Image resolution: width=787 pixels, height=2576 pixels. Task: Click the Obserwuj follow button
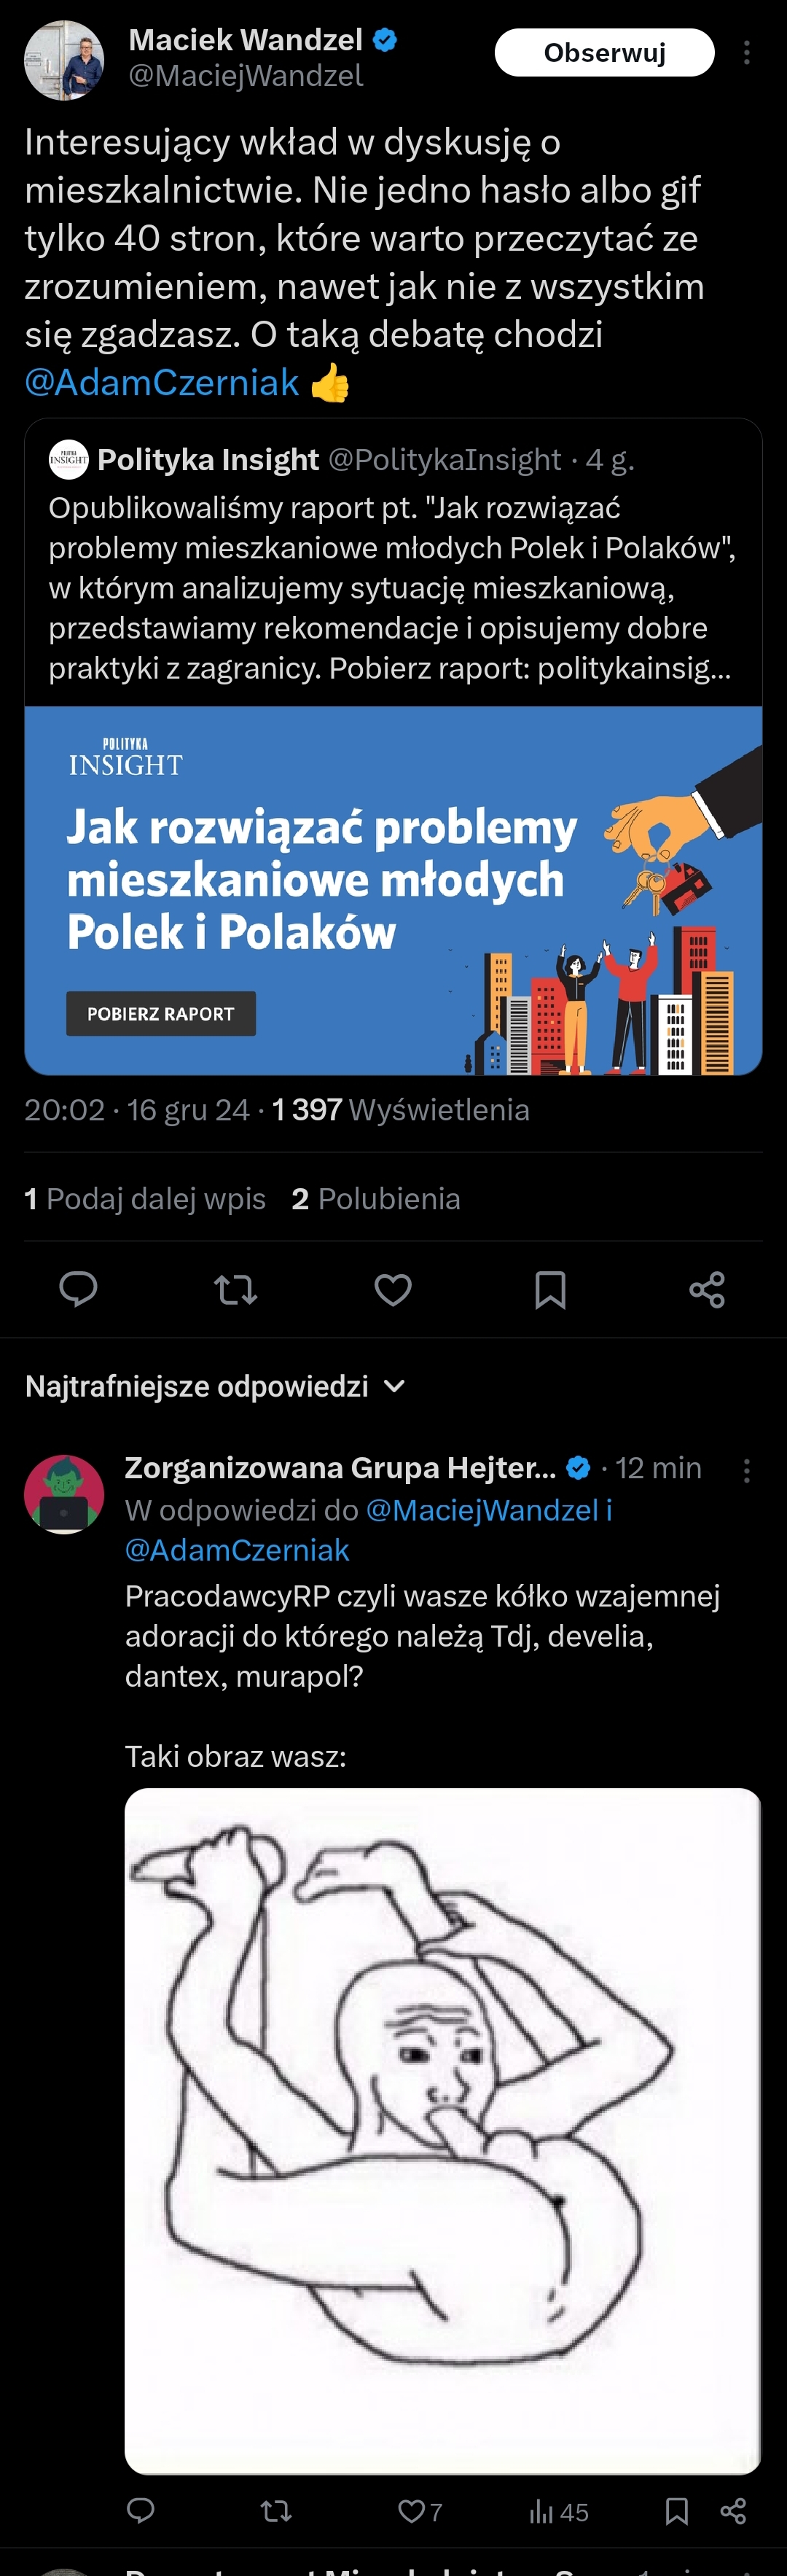coord(604,53)
